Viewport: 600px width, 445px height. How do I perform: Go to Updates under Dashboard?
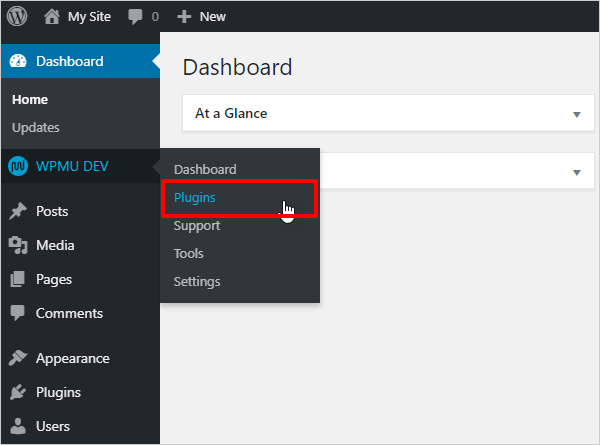pos(36,127)
